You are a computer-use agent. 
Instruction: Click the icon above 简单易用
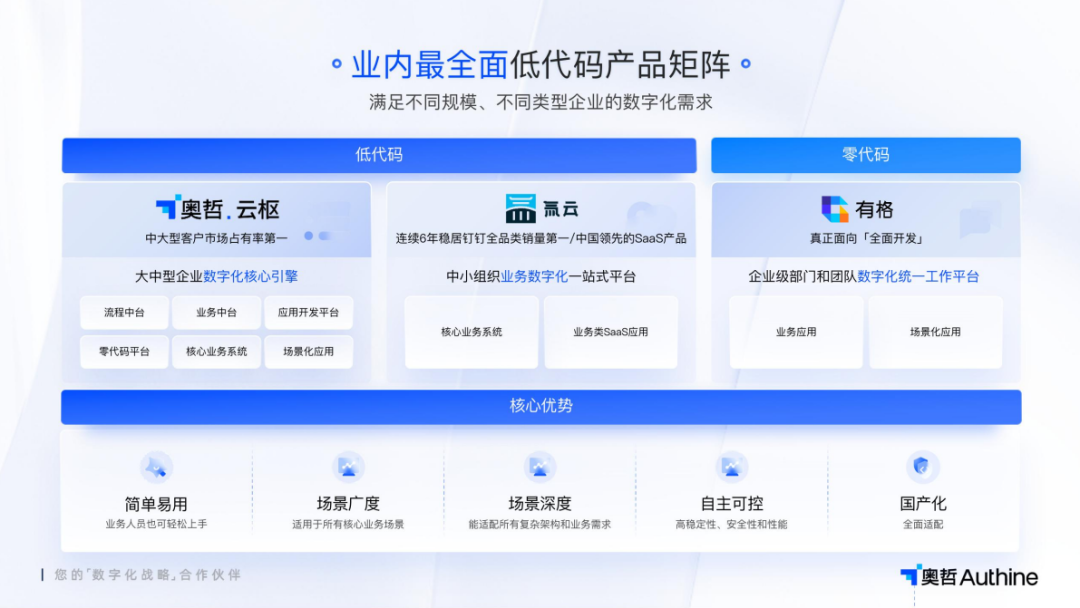[156, 468]
